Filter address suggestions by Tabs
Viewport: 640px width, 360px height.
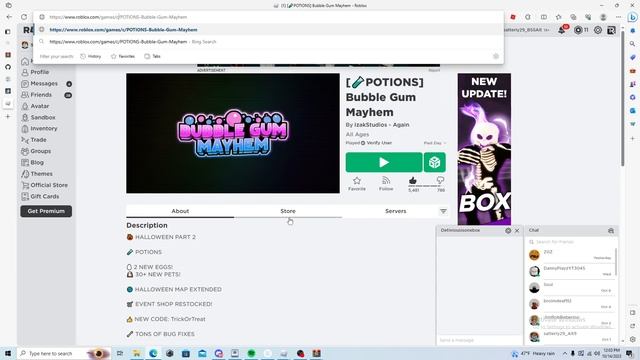152,56
